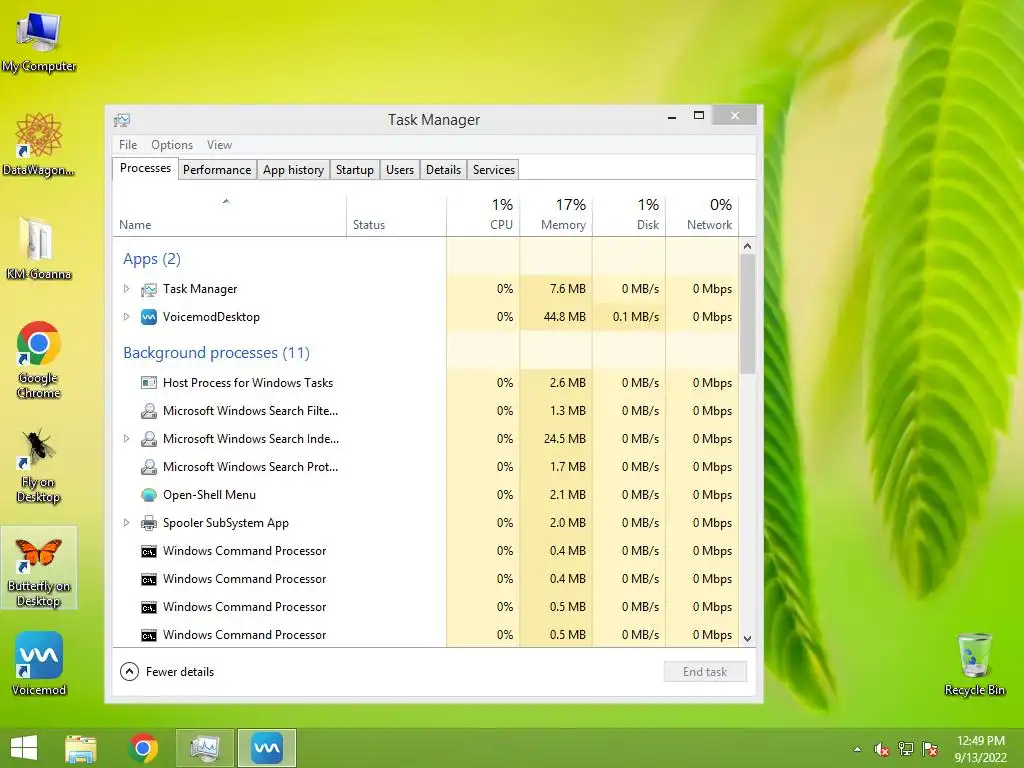Click the Open-Shell Menu process icon
Image resolution: width=1024 pixels, height=768 pixels.
(x=149, y=495)
